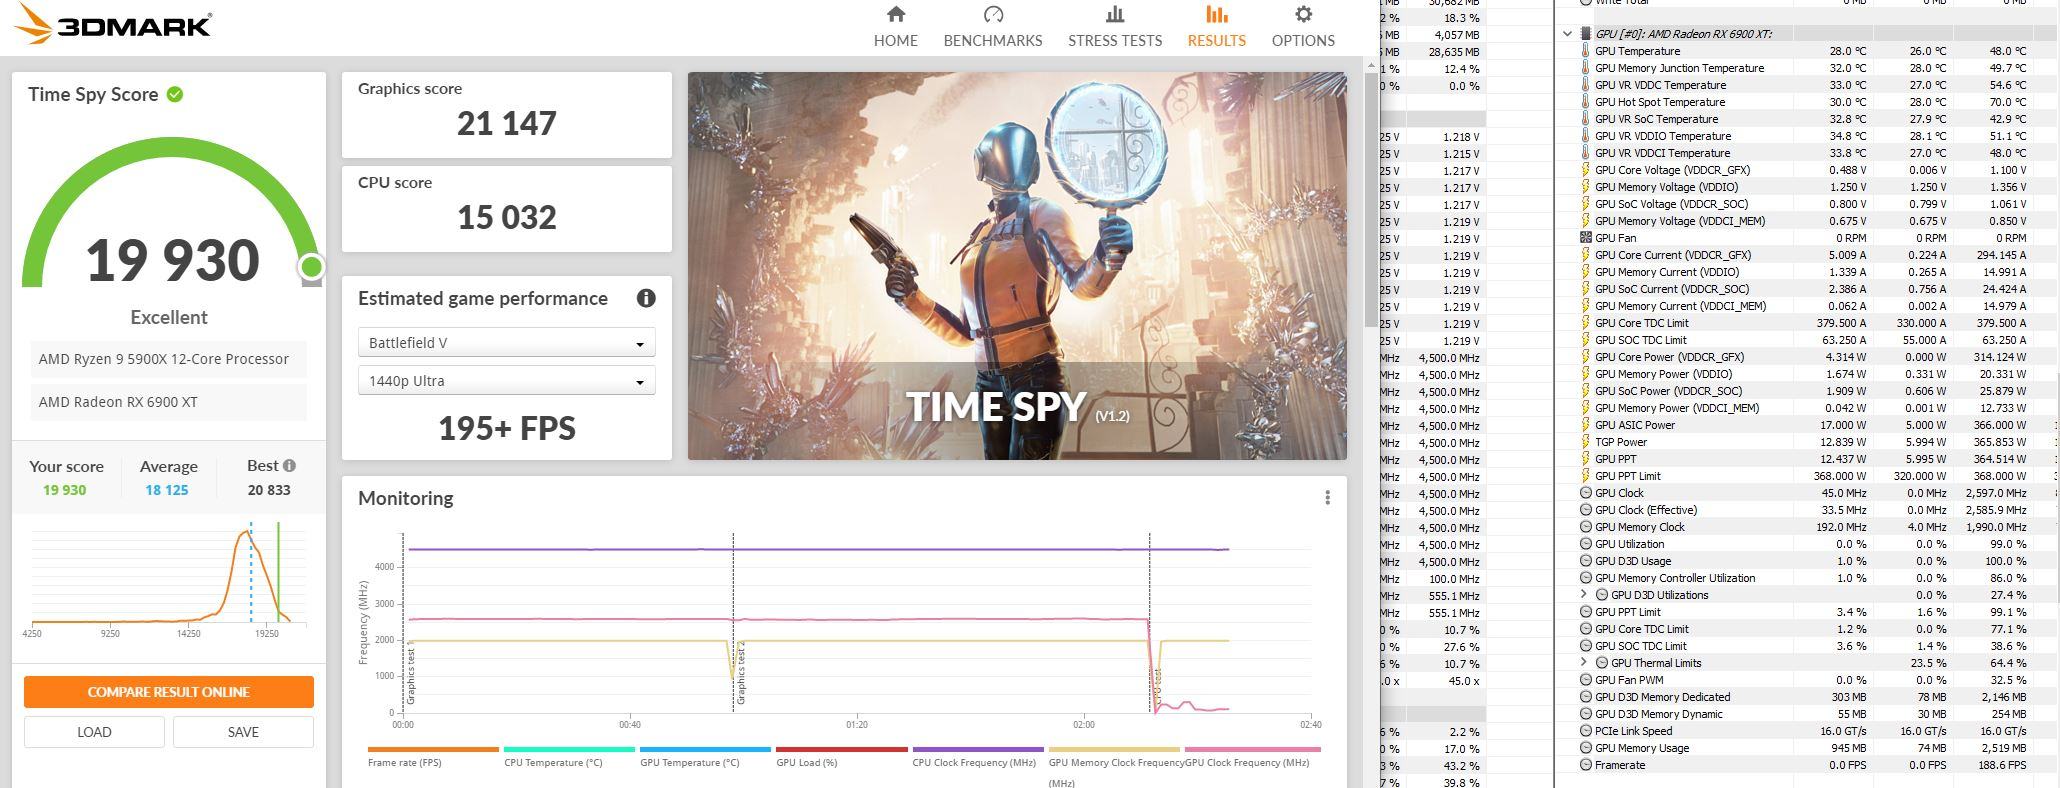Viewport: 2060px width, 788px height.
Task: Click circle icon of GPU Fan PWM row
Action: [1585, 680]
